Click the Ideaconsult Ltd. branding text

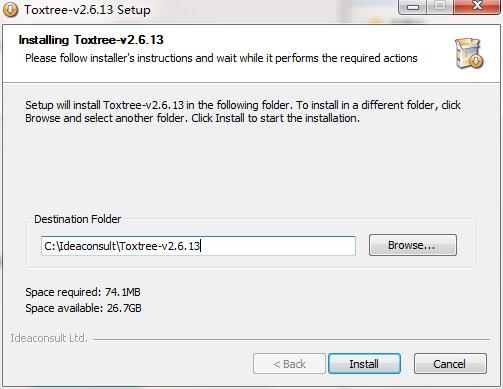[x=49, y=338]
